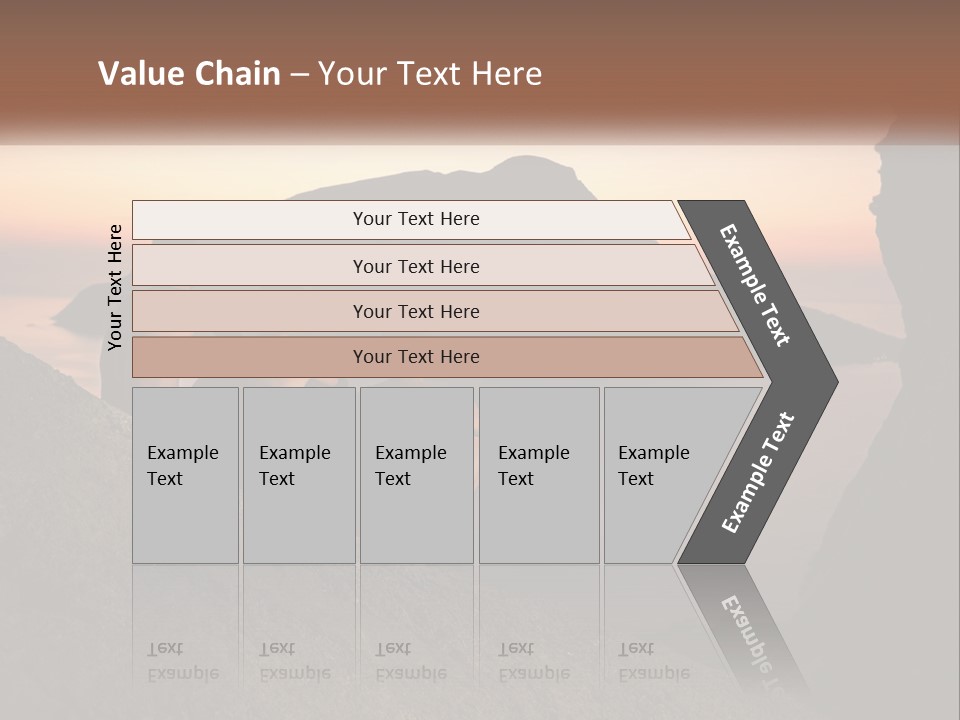
Task: Click the dark gray chevron arrow tip
Action: point(814,382)
